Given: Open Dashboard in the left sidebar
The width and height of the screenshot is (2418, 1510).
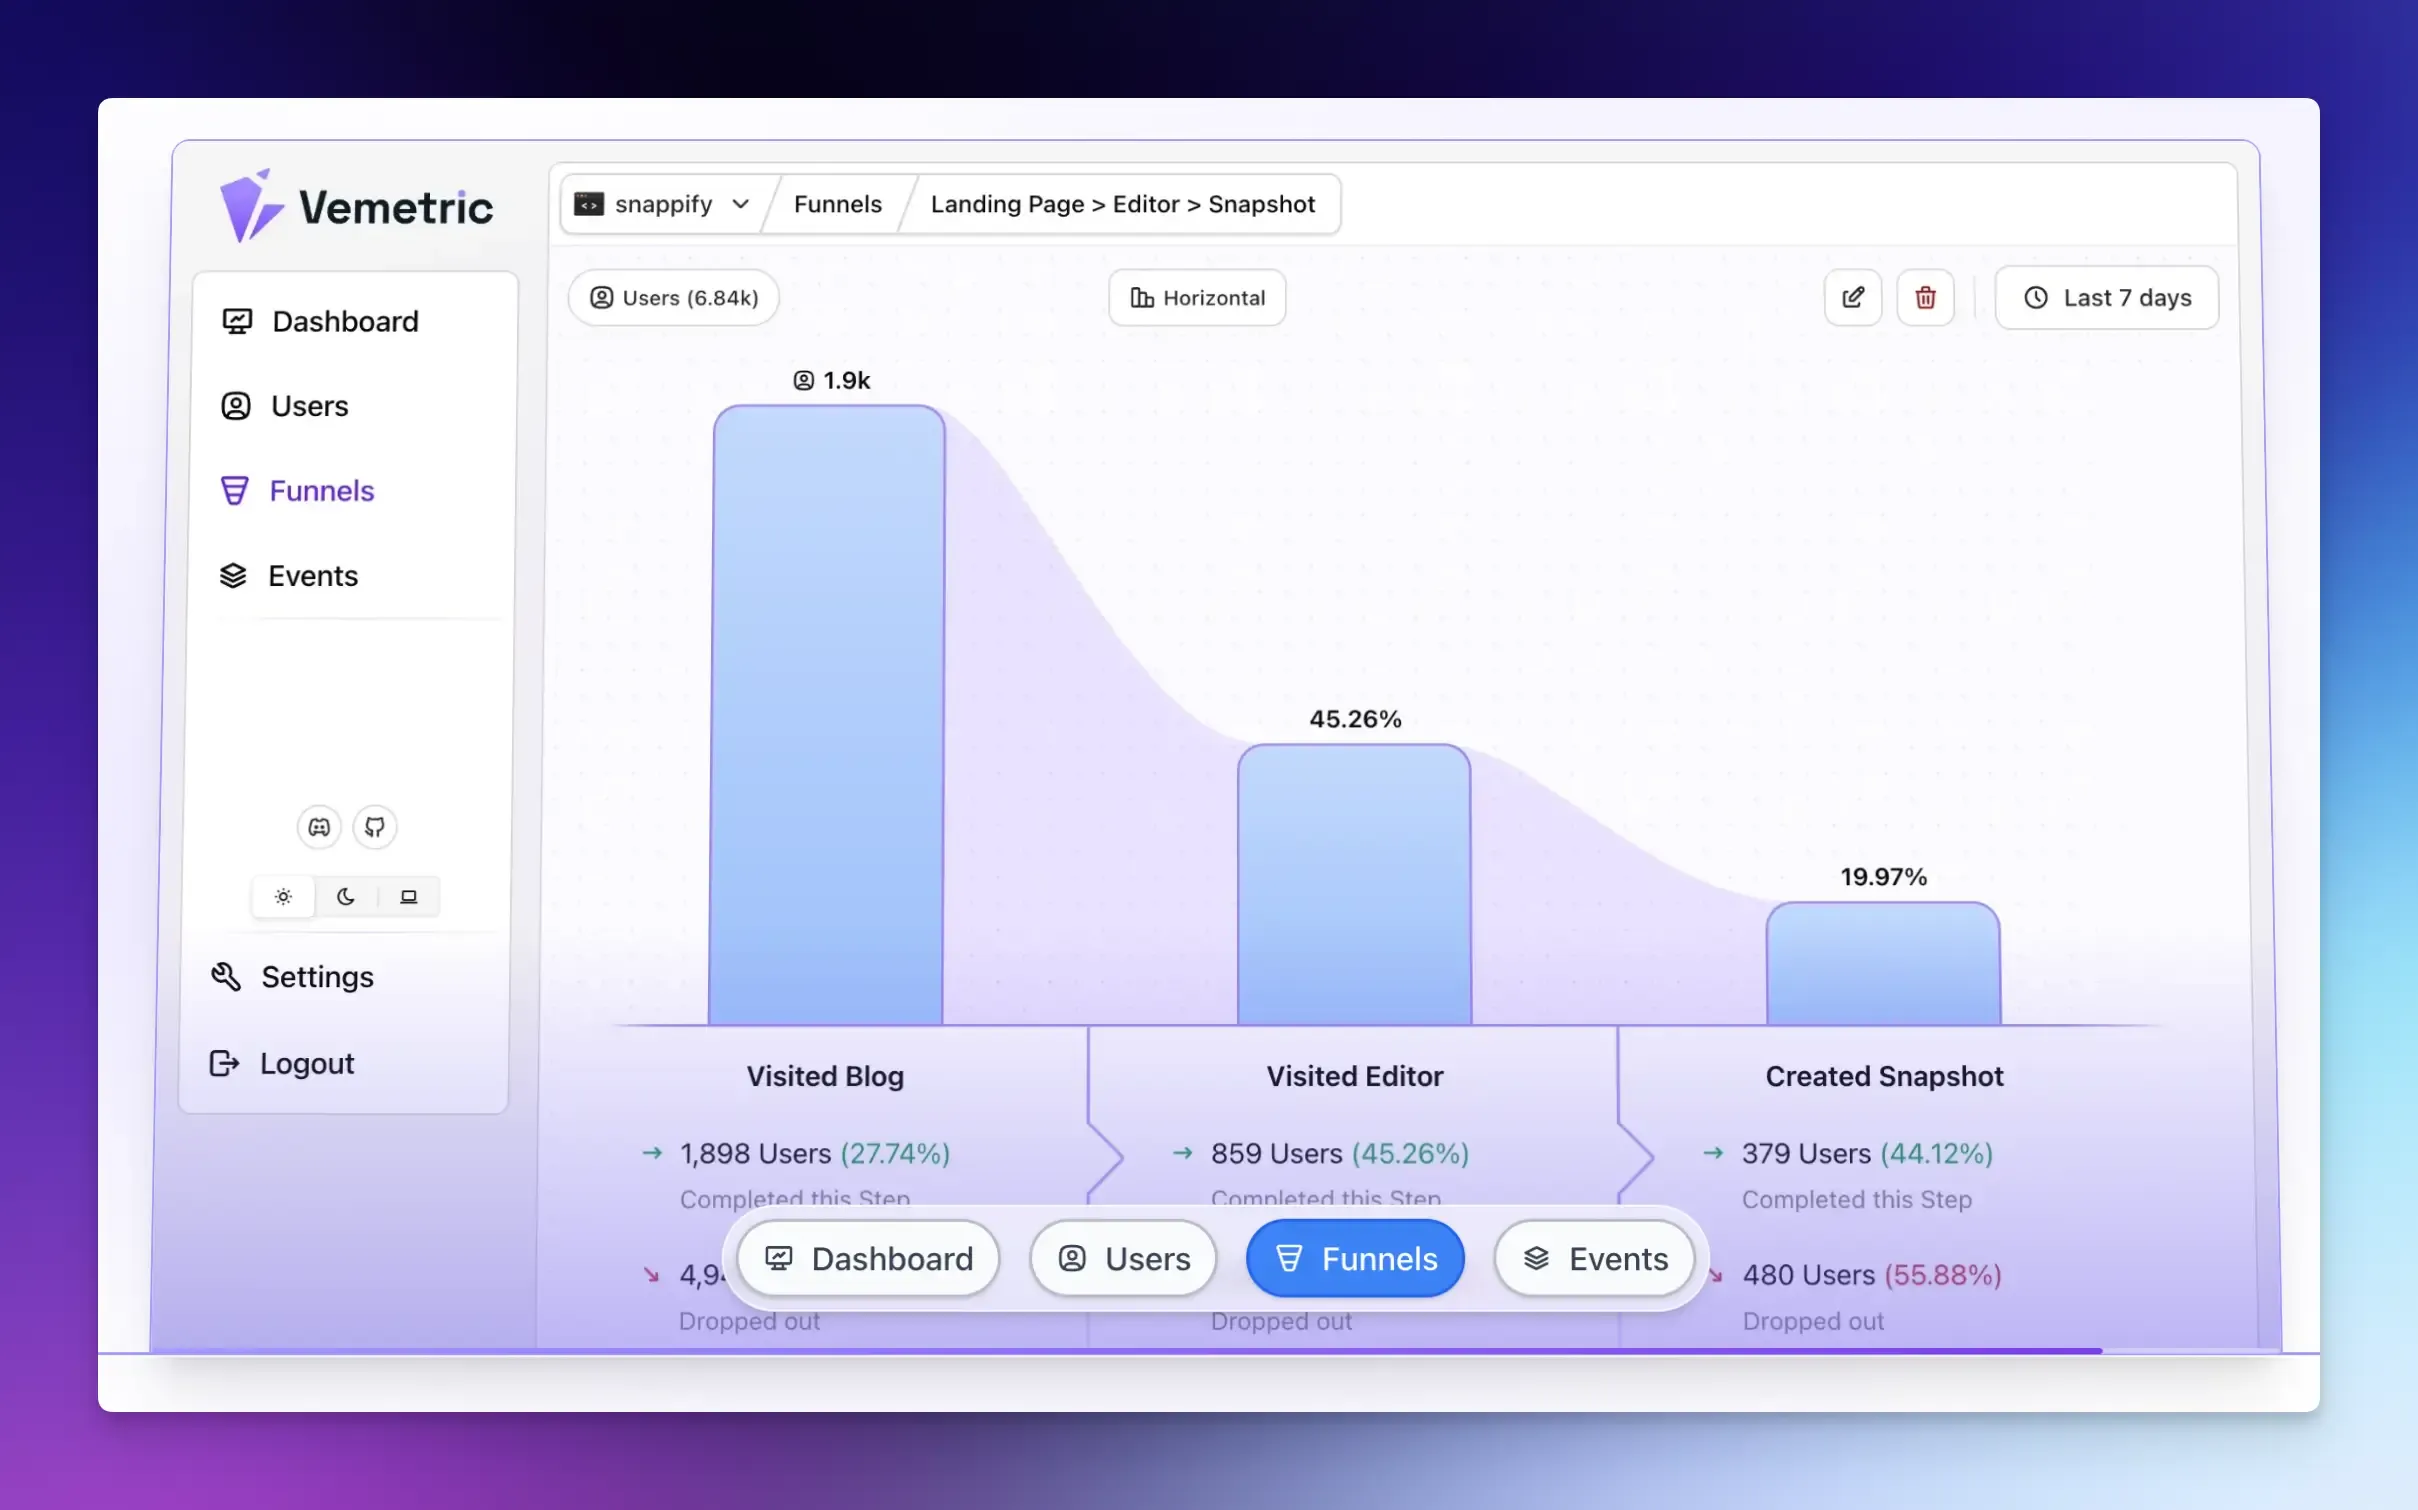Looking at the screenshot, I should (345, 322).
